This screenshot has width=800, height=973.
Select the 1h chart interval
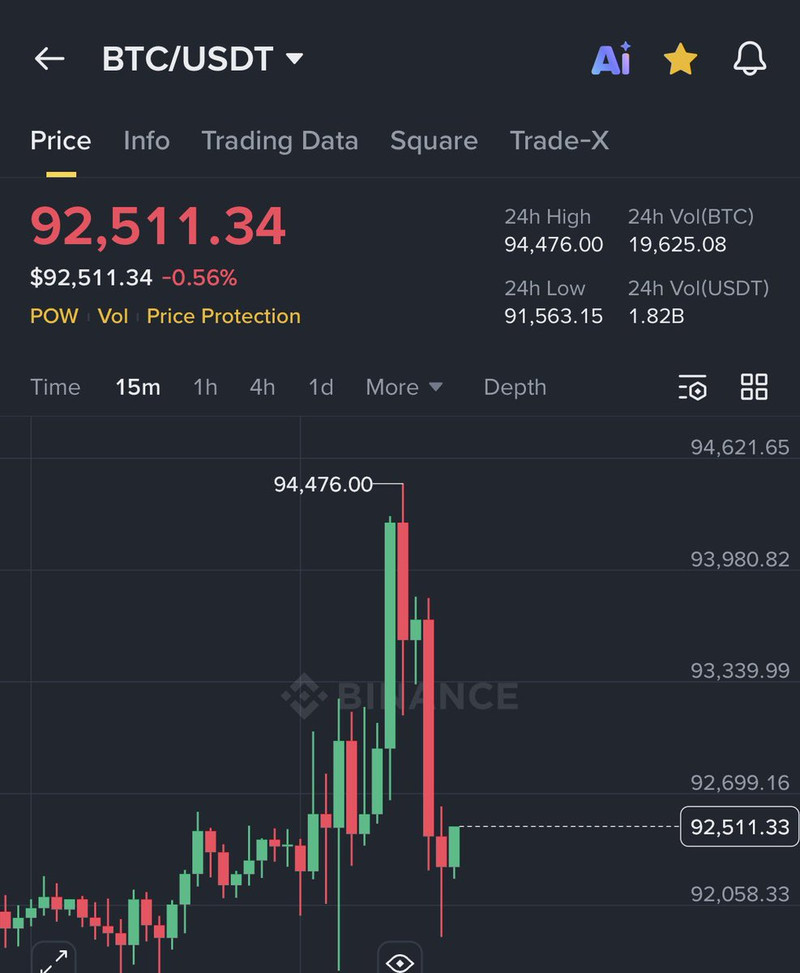(205, 387)
